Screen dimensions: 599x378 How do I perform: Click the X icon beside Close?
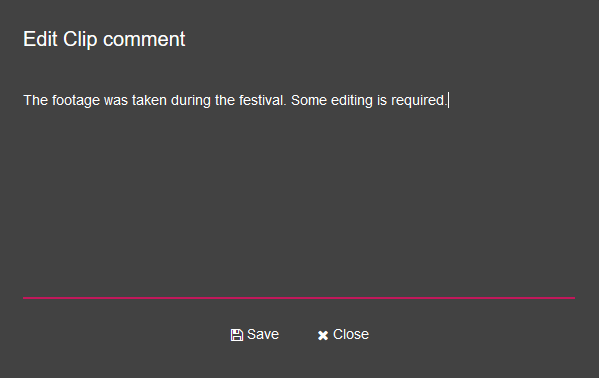tap(323, 335)
